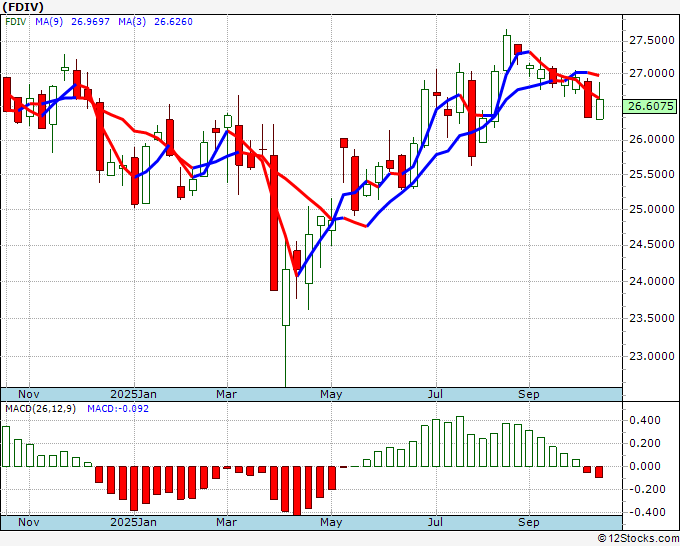Click the MACD(26,12,9) indicator label
The height and width of the screenshot is (546, 680).
40,409
